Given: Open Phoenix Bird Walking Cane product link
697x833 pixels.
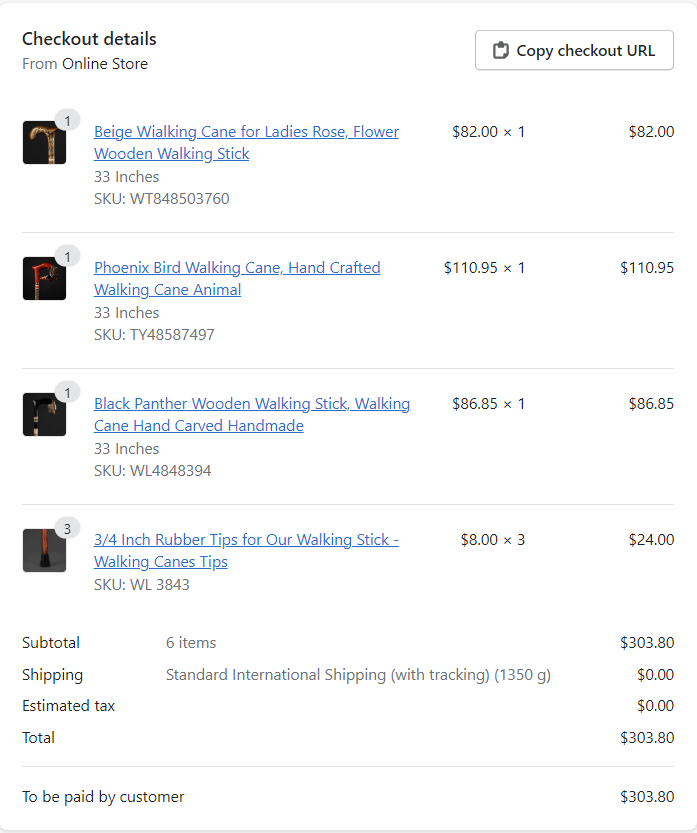Looking at the screenshot, I should pos(237,268).
